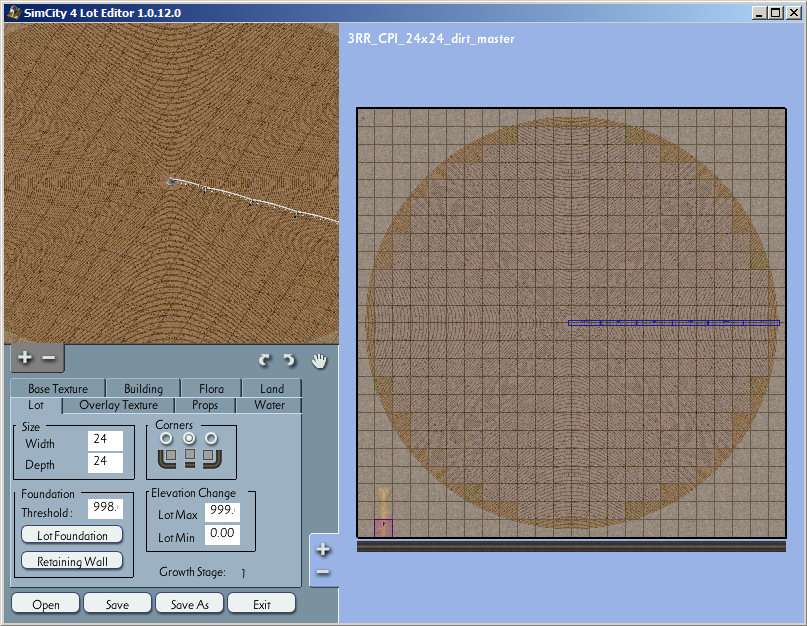This screenshot has width=807, height=626.
Task: Focus the lot Depth field
Action: click(106, 462)
